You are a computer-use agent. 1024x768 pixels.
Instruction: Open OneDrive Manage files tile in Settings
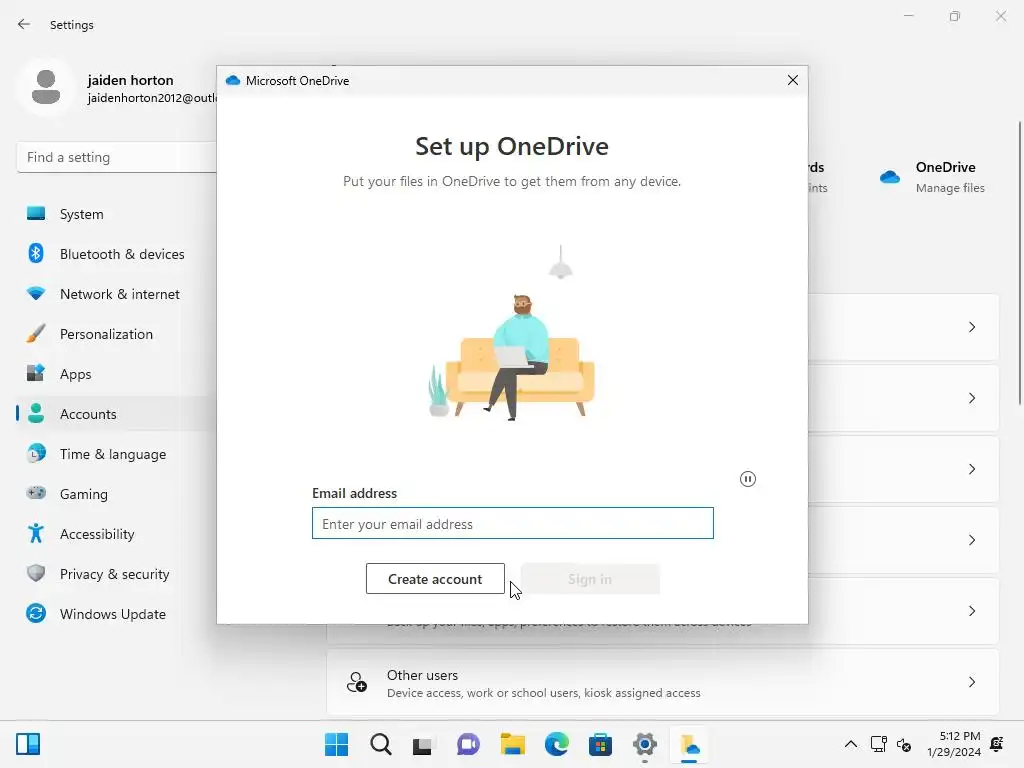coord(932,177)
